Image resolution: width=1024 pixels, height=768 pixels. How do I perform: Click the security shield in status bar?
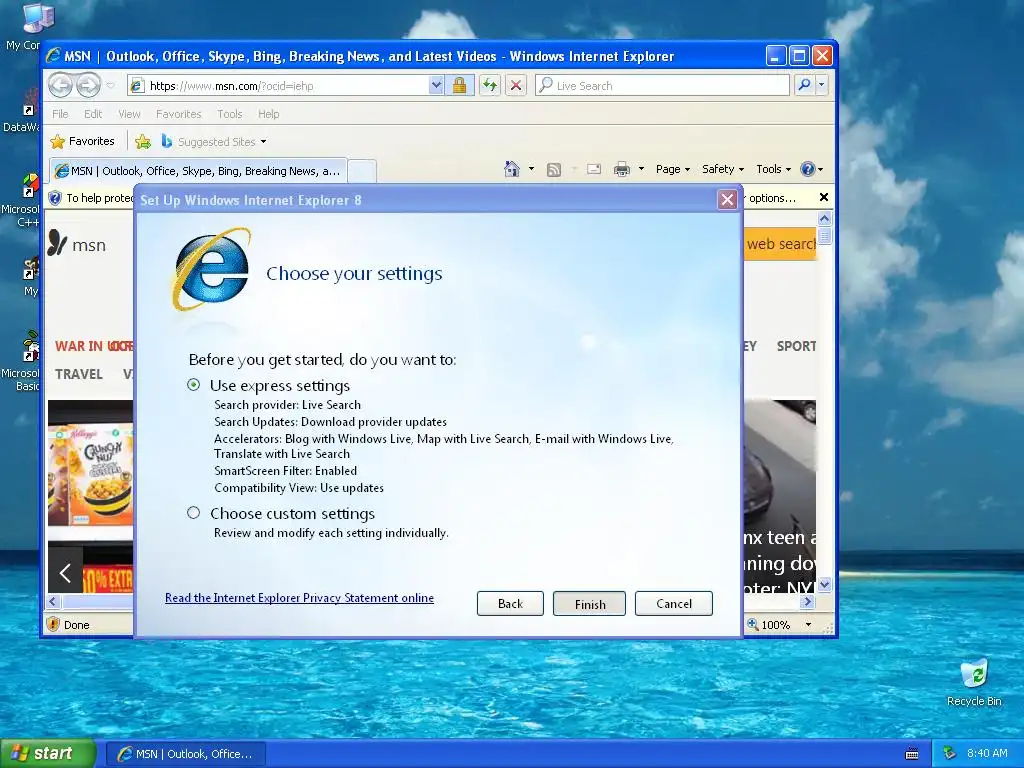coord(54,624)
